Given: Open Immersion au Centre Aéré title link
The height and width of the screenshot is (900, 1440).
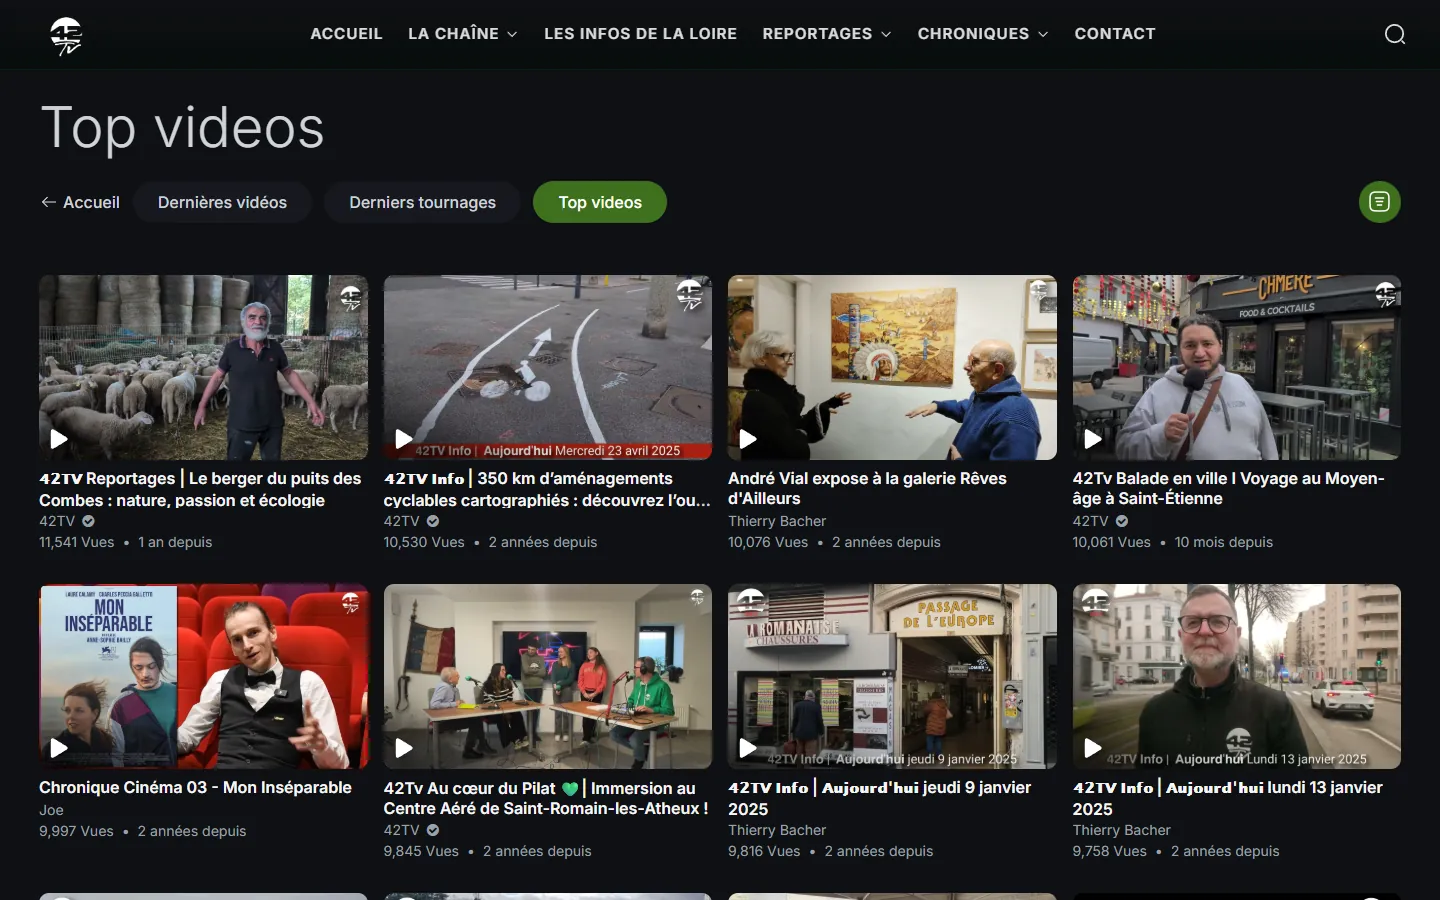Looking at the screenshot, I should click(x=546, y=798).
